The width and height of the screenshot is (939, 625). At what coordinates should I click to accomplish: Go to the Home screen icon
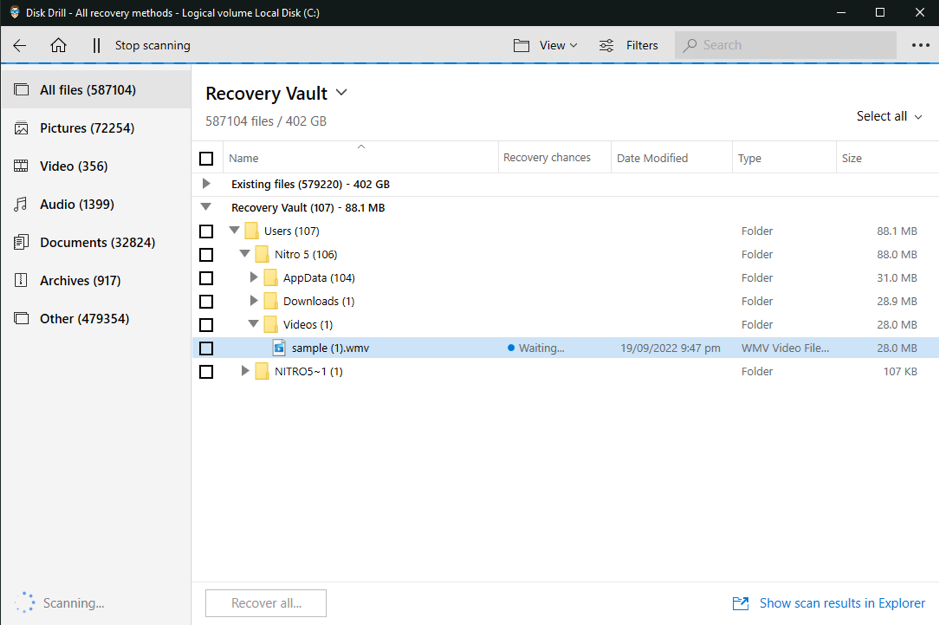pos(59,45)
